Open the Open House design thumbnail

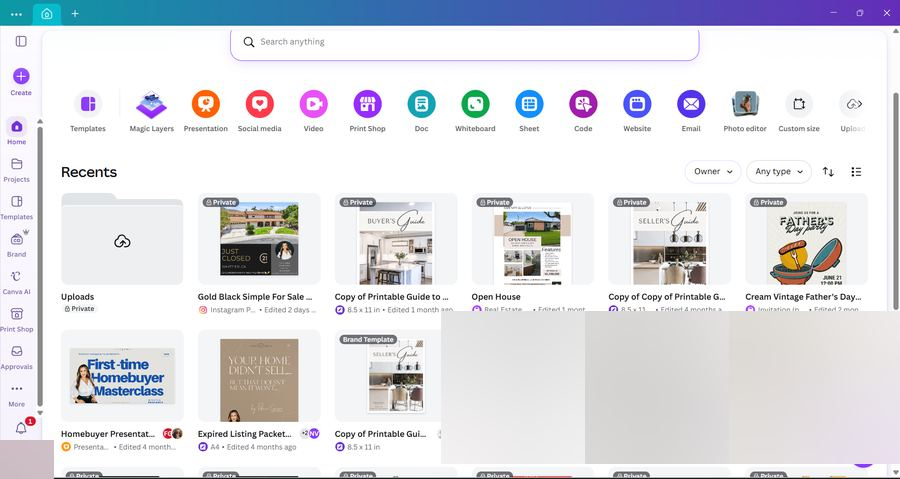coord(533,239)
